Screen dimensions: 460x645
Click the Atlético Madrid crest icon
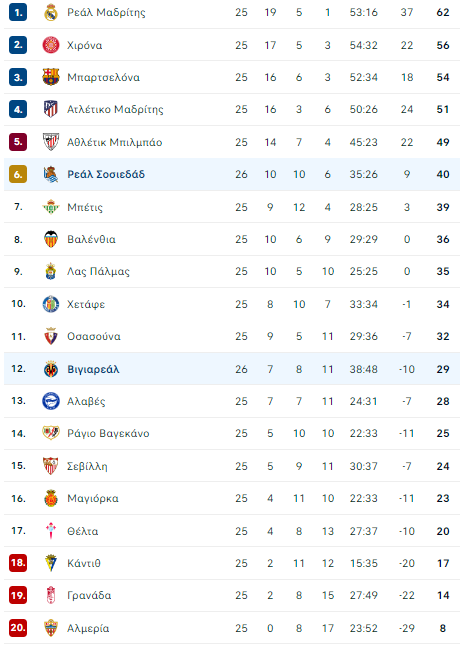(x=51, y=109)
